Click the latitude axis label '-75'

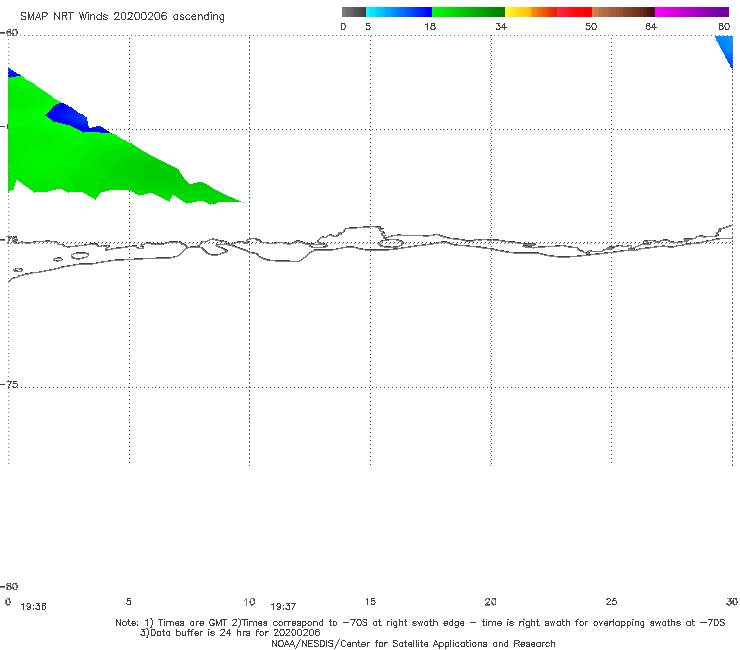(x=10, y=384)
